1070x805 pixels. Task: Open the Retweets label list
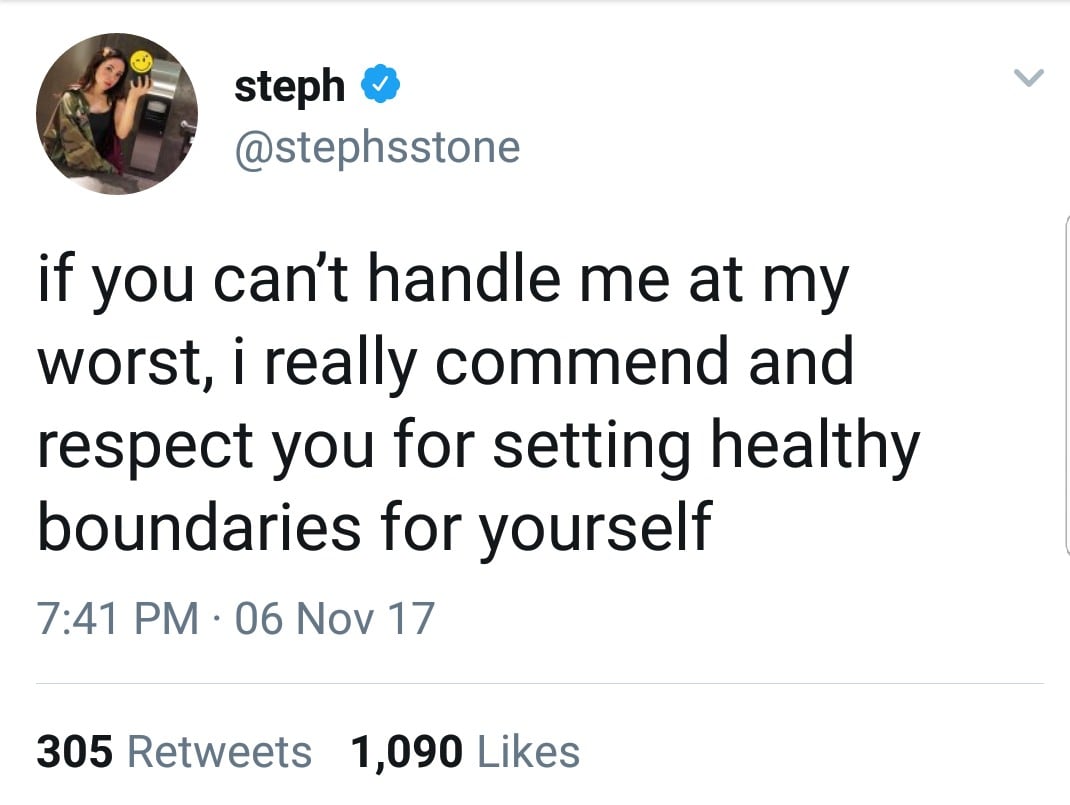coord(220,752)
